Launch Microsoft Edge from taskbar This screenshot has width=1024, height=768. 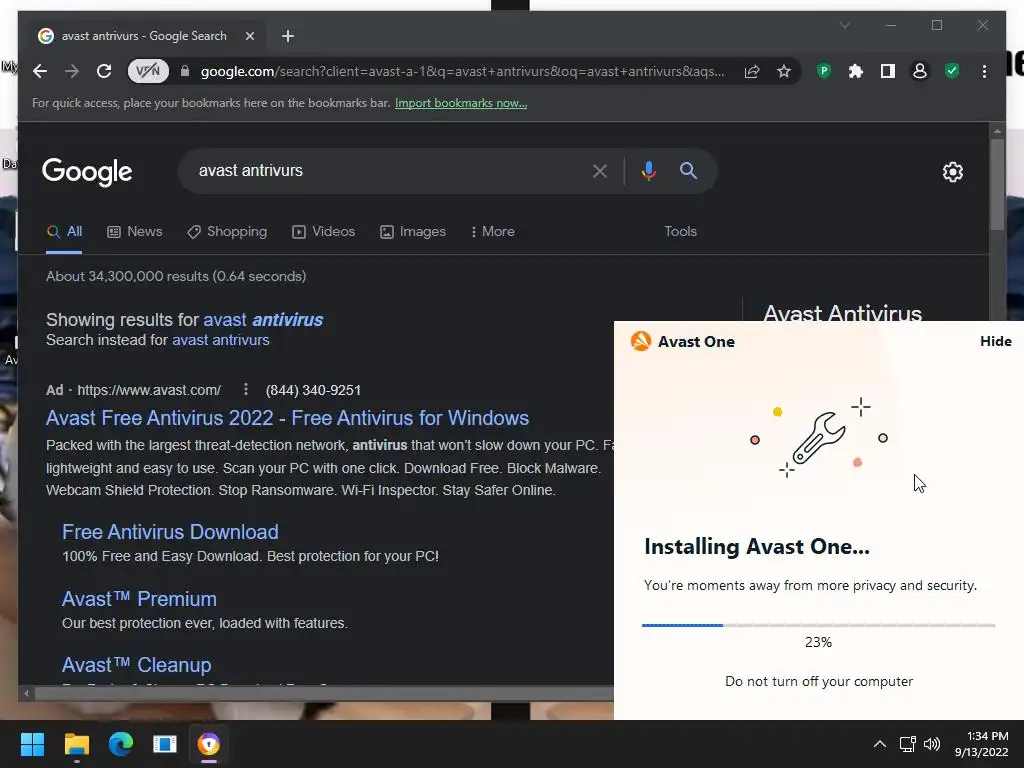pos(121,744)
